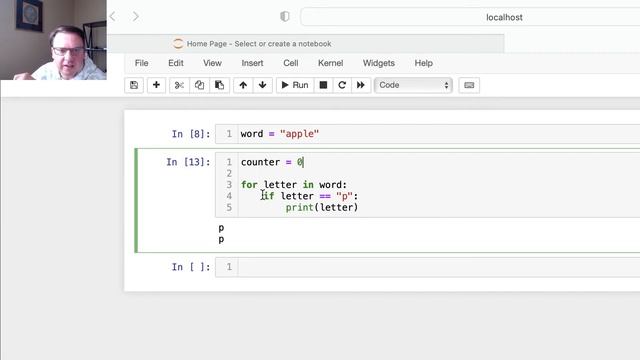This screenshot has width=640, height=360.
Task: Click the privacy shield icon
Action: (284, 16)
